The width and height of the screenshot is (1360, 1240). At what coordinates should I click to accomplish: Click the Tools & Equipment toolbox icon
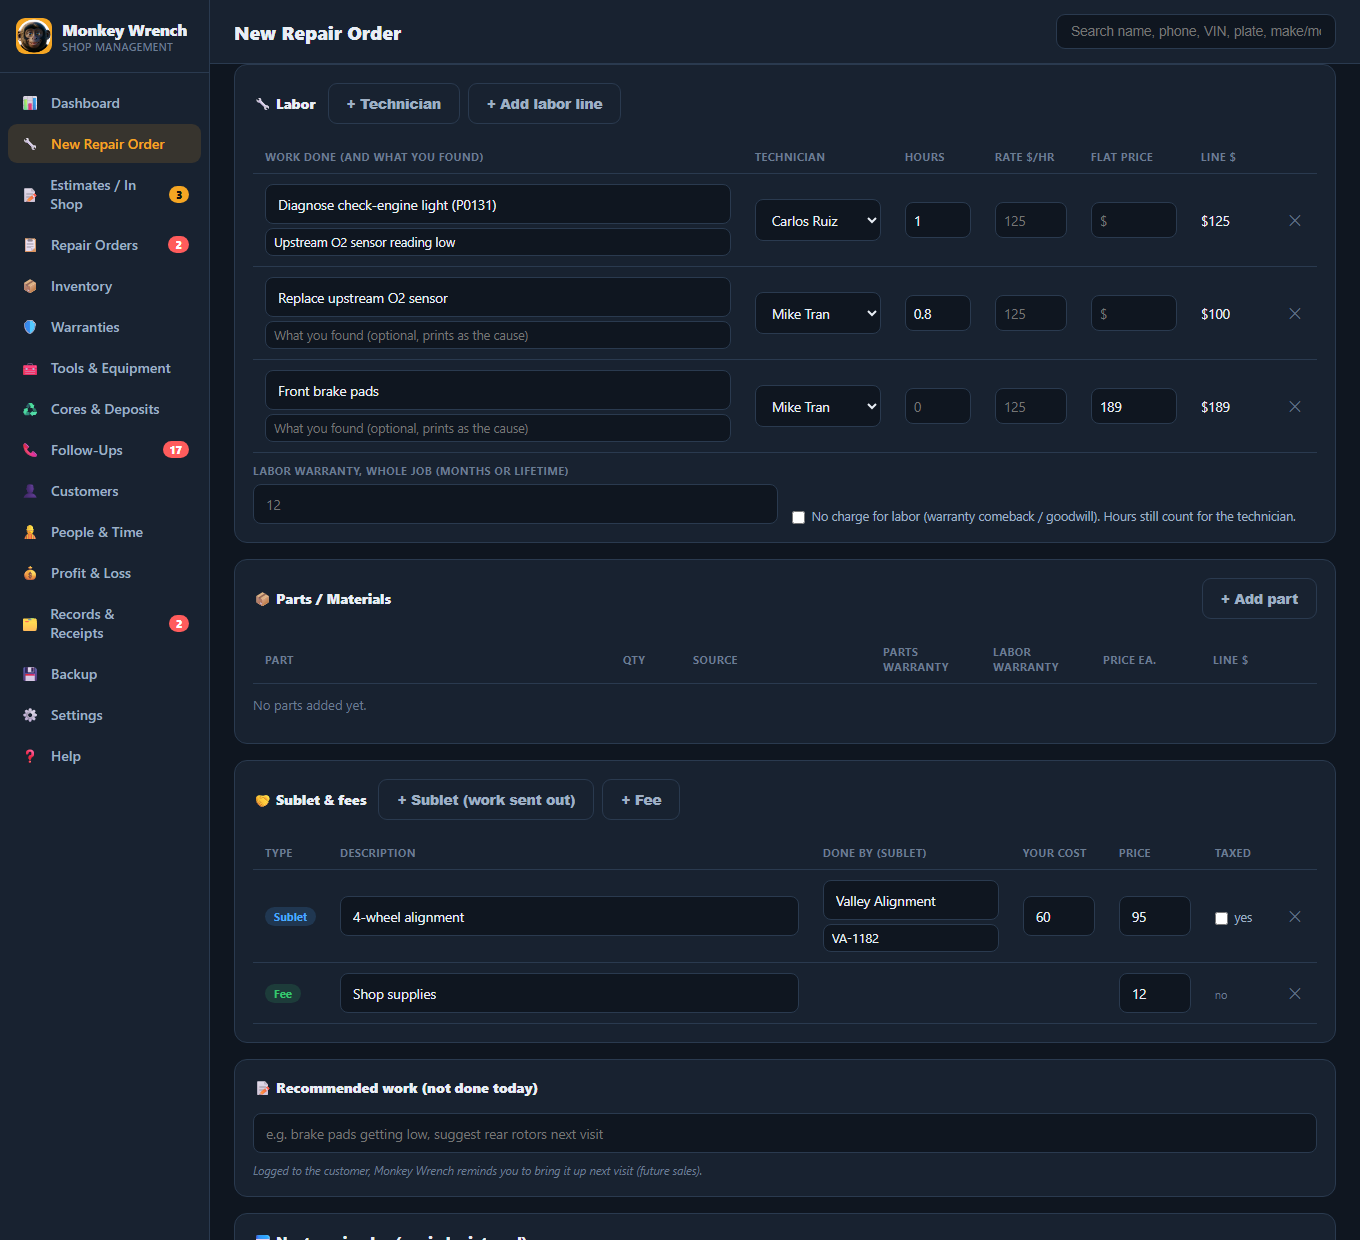pyautogui.click(x=30, y=368)
